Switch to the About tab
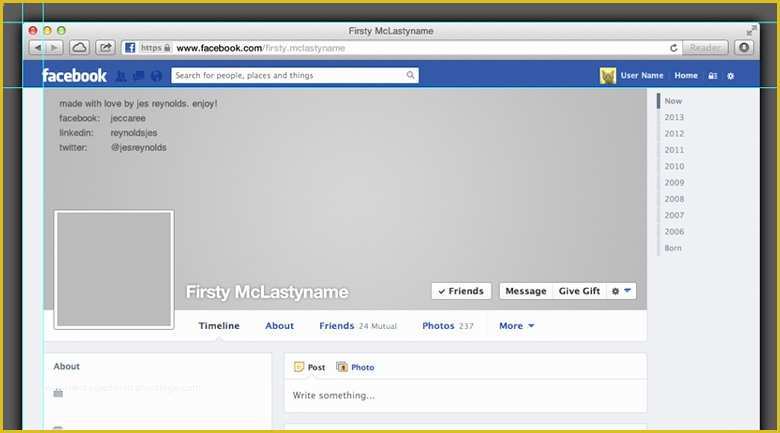 (279, 325)
